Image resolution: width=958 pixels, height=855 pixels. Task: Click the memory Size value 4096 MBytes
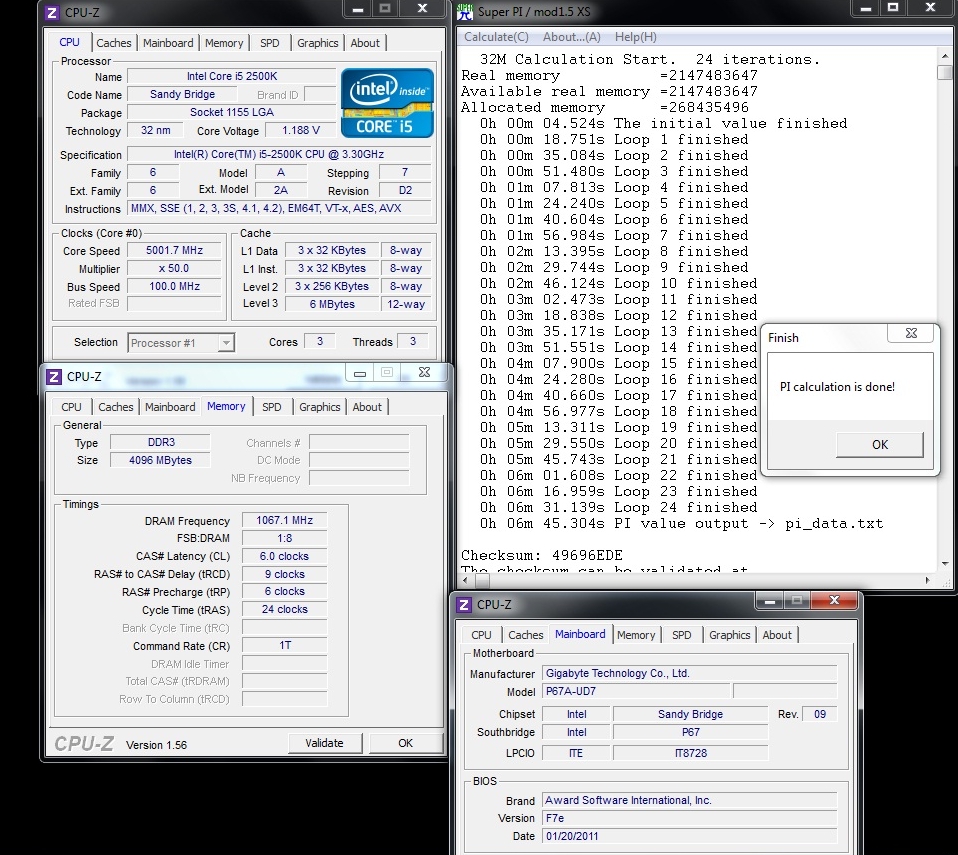click(x=160, y=460)
